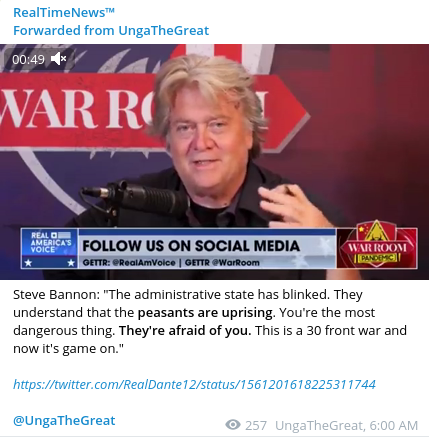Click the Real America's Voice logo

(x=50, y=248)
